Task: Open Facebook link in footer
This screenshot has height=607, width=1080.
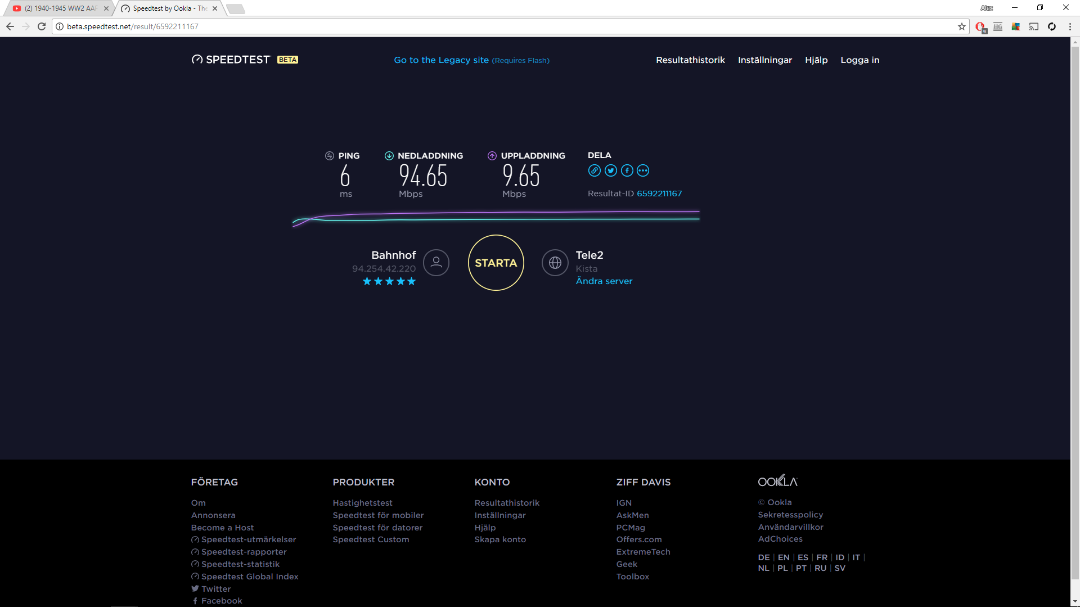Action: [216, 601]
